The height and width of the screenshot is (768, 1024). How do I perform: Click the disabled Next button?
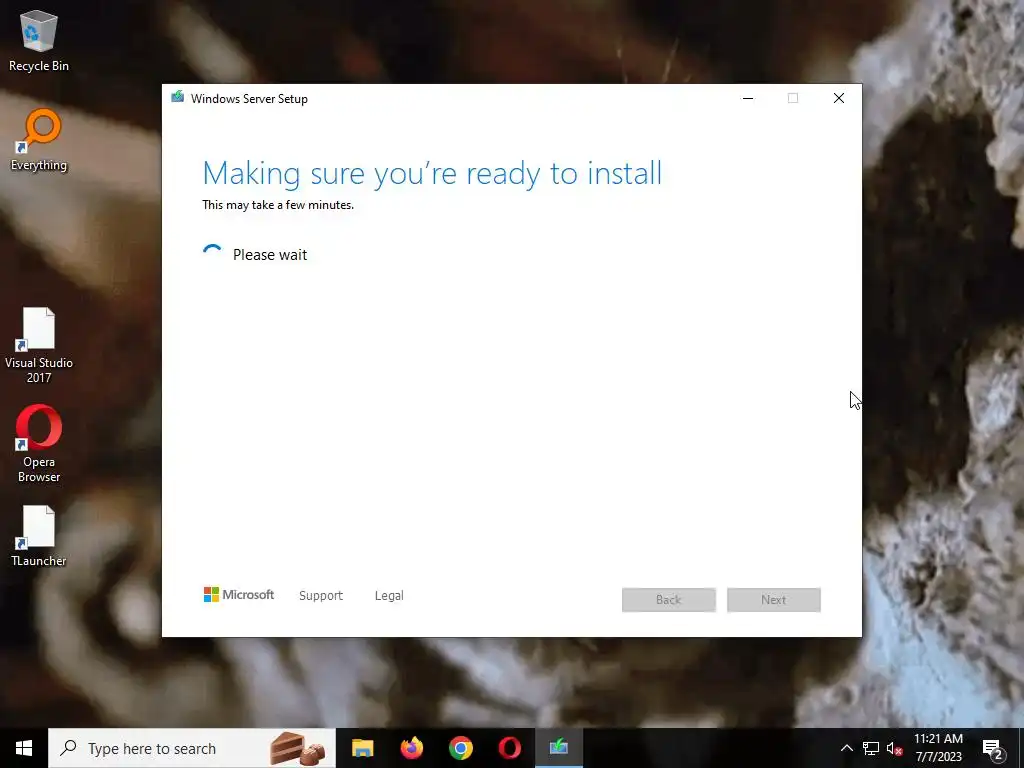coord(774,600)
